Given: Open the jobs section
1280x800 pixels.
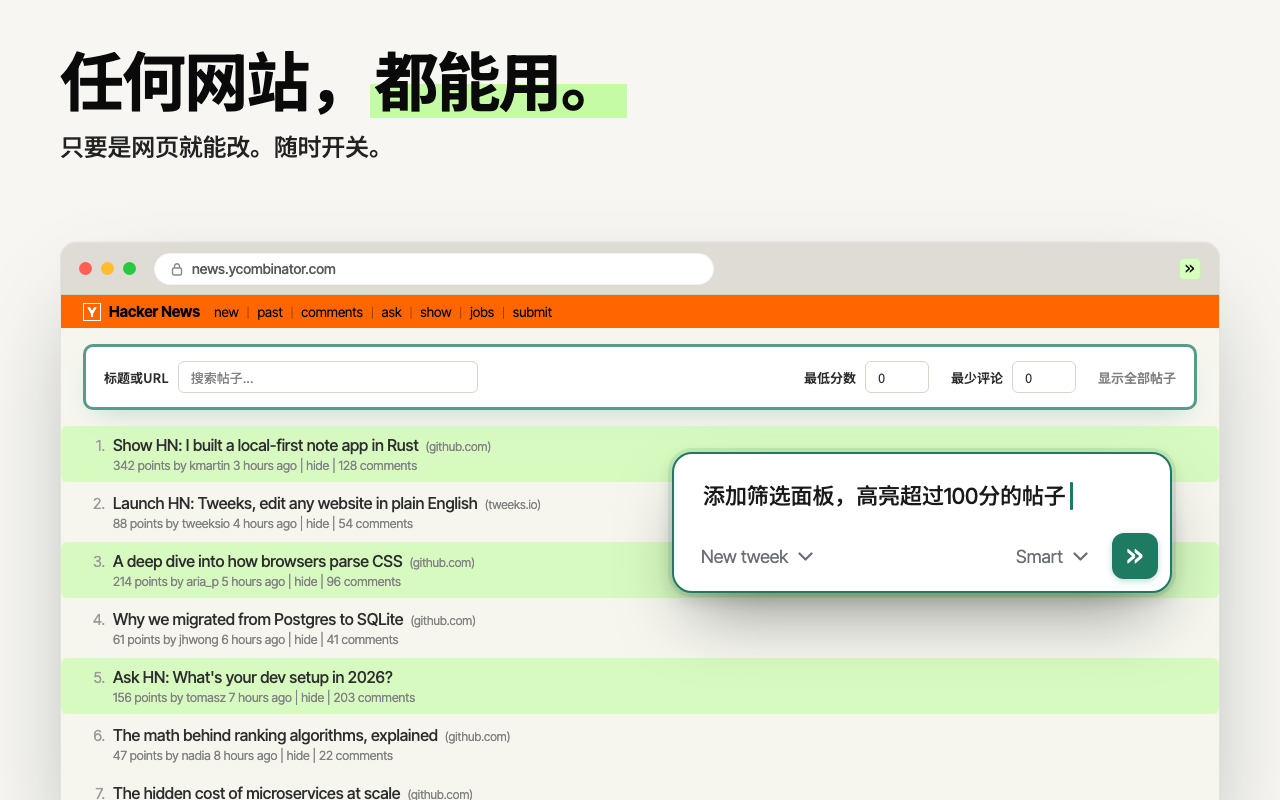Looking at the screenshot, I should [x=482, y=312].
